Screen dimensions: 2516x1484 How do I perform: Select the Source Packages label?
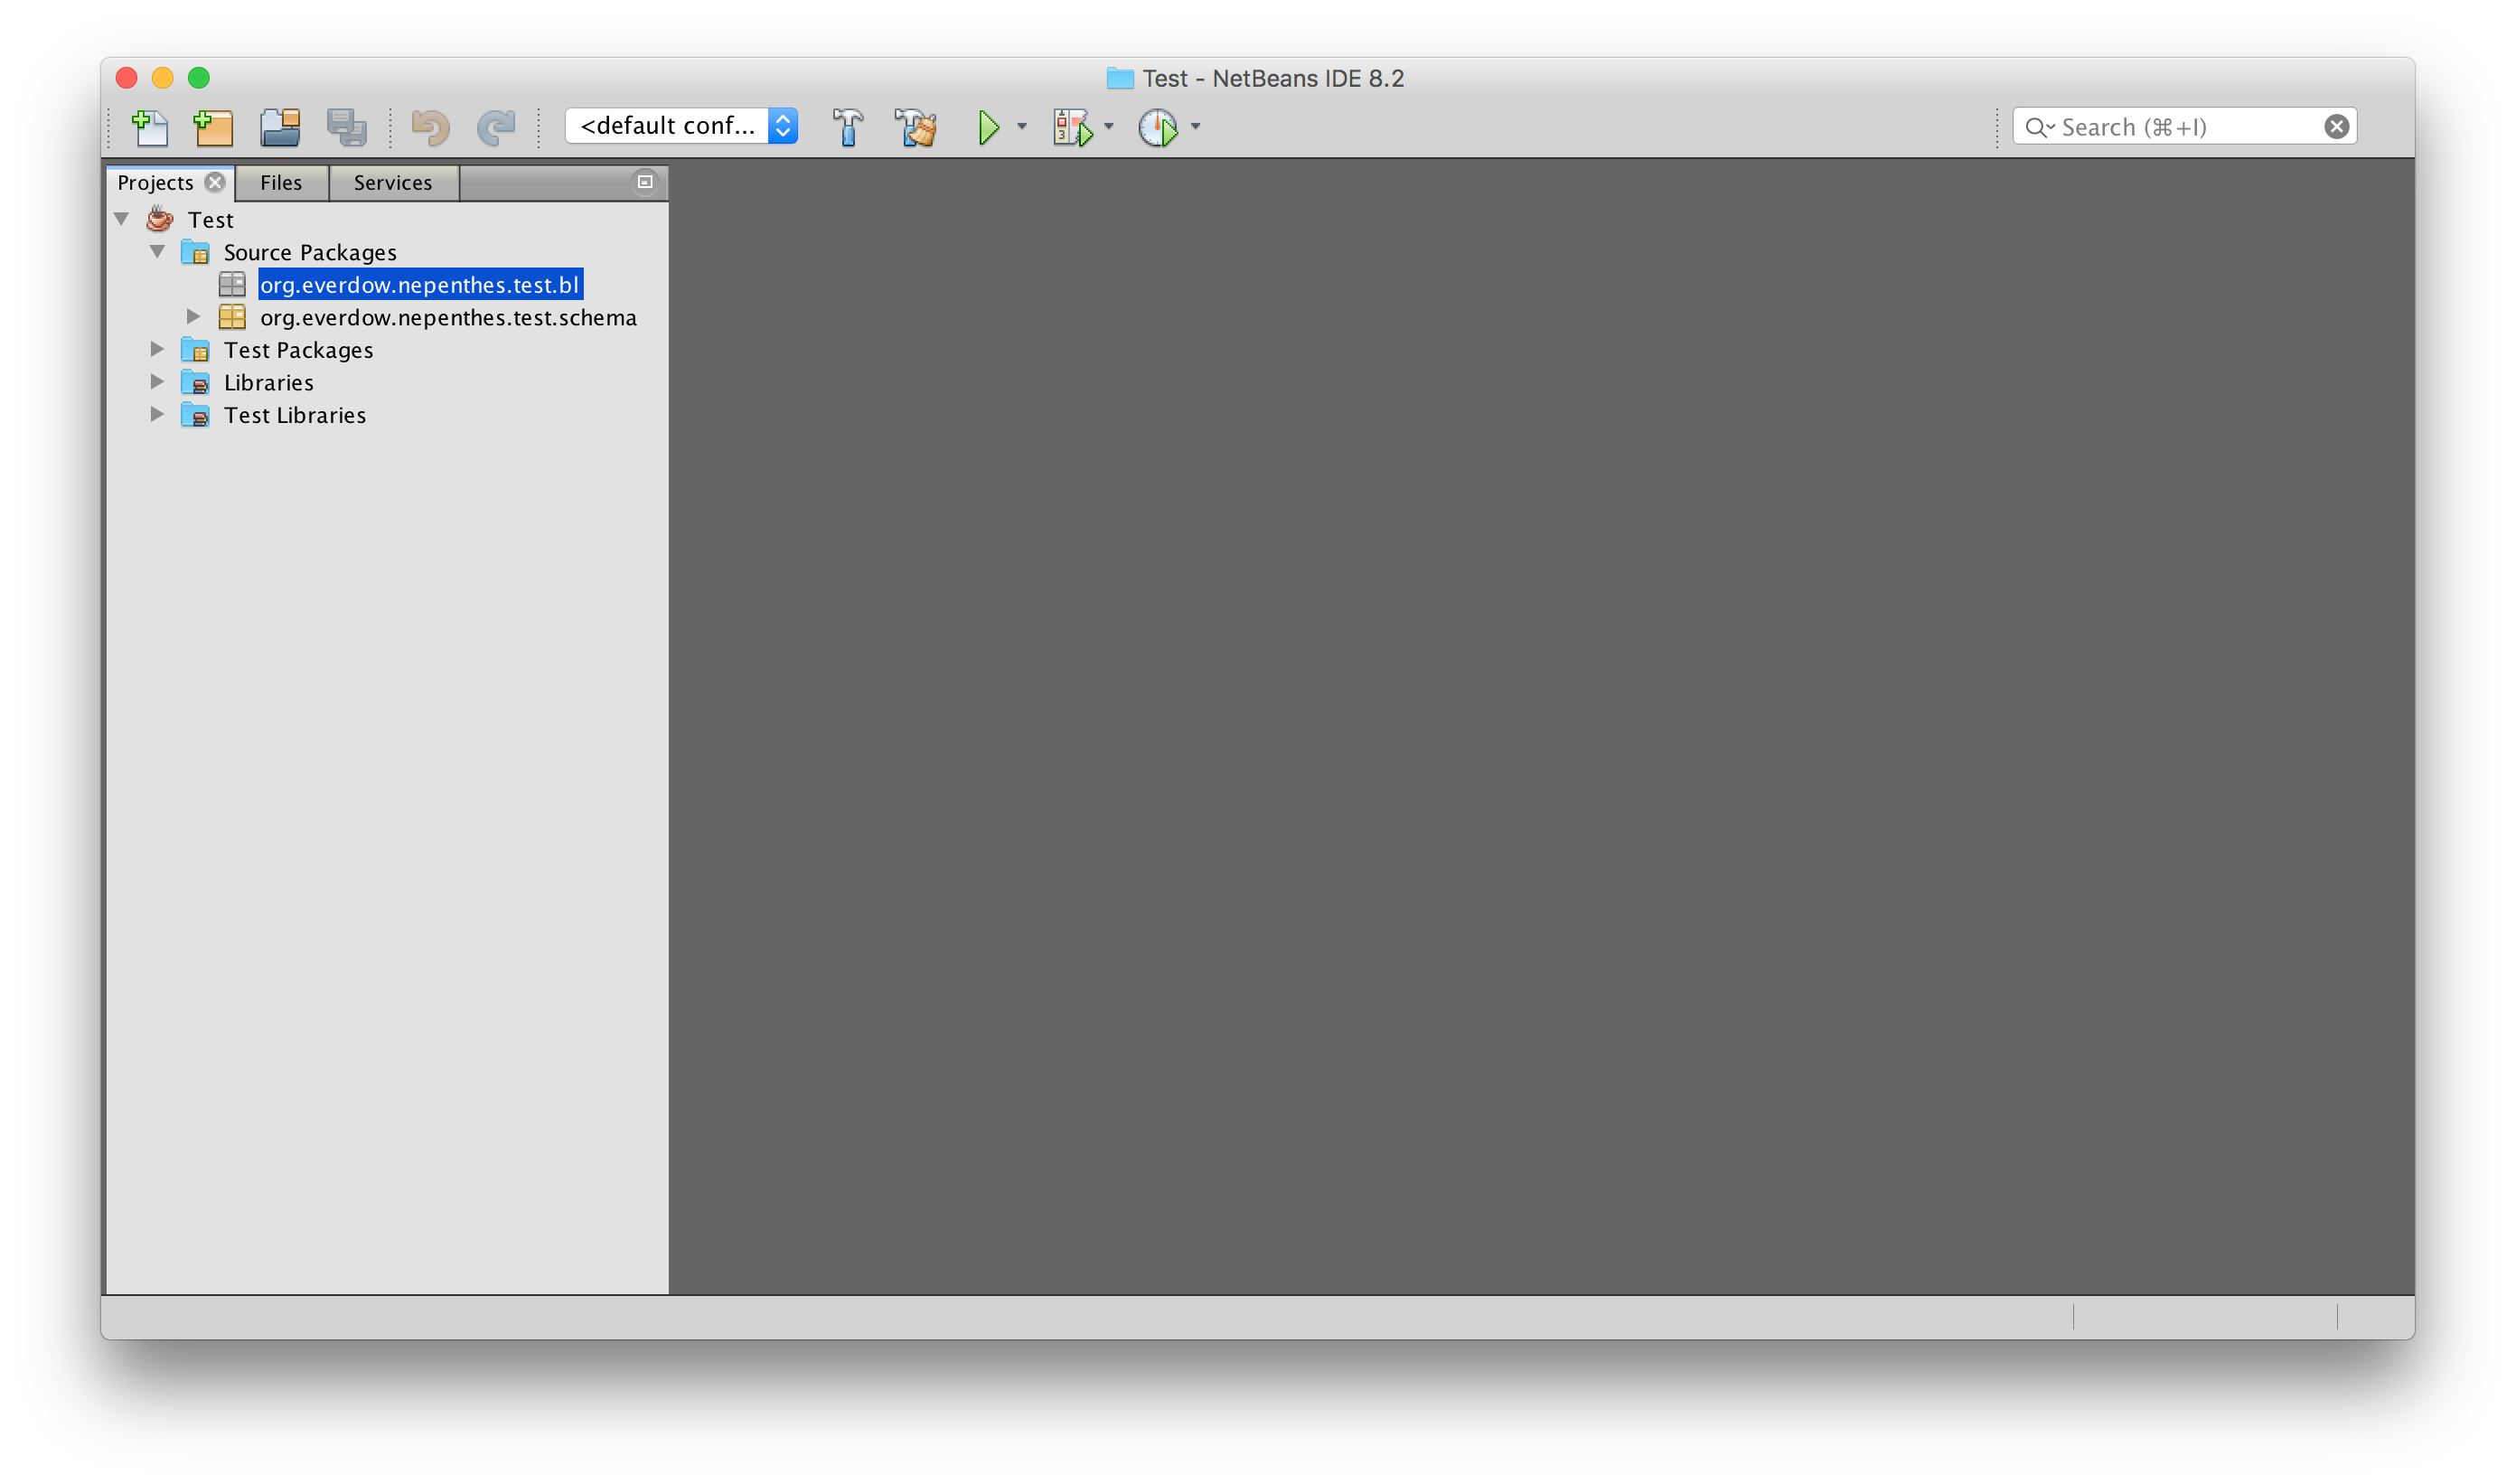tap(310, 252)
